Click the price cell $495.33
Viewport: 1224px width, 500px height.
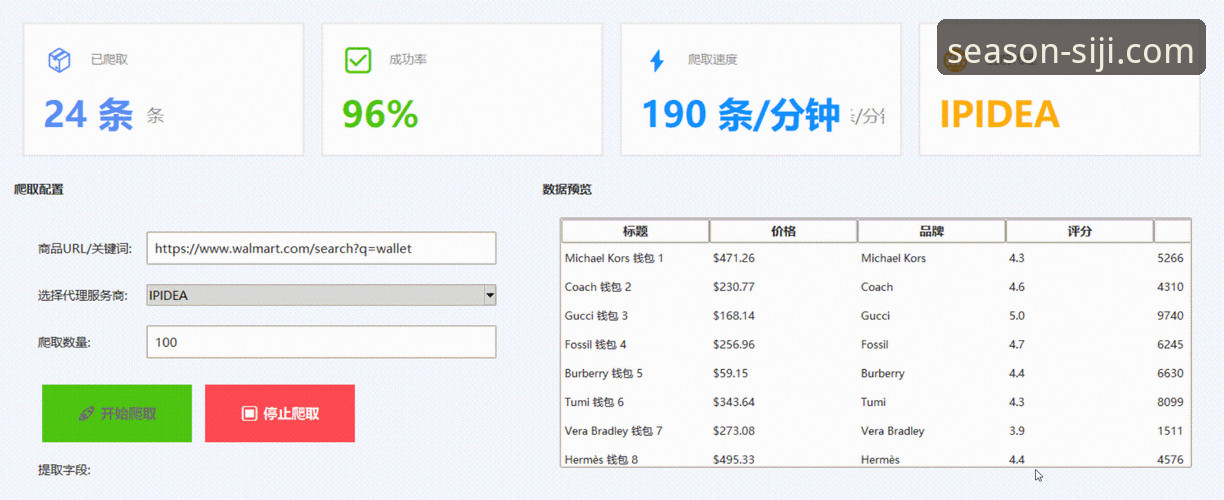(x=734, y=460)
